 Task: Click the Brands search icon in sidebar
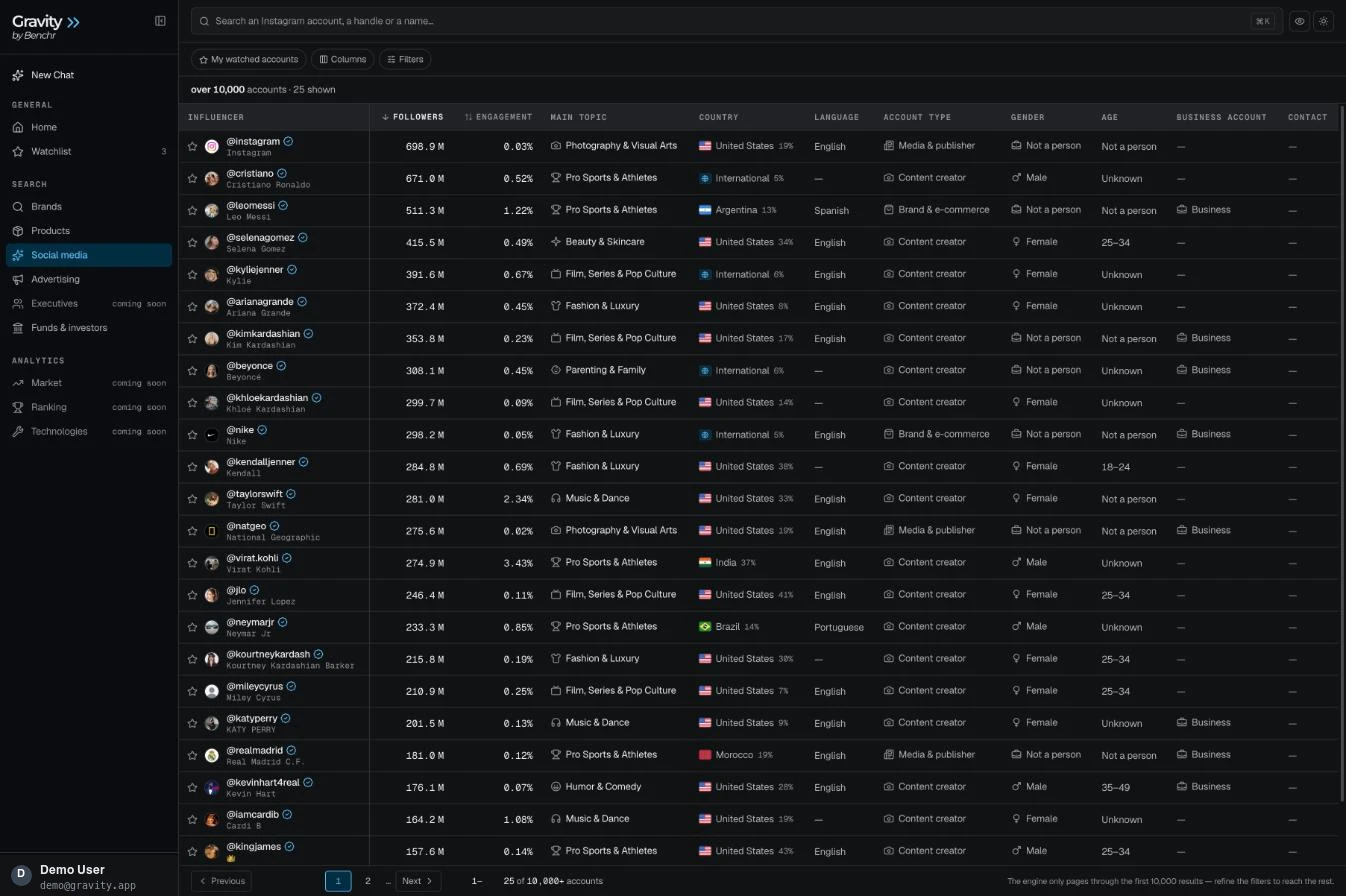click(18, 207)
